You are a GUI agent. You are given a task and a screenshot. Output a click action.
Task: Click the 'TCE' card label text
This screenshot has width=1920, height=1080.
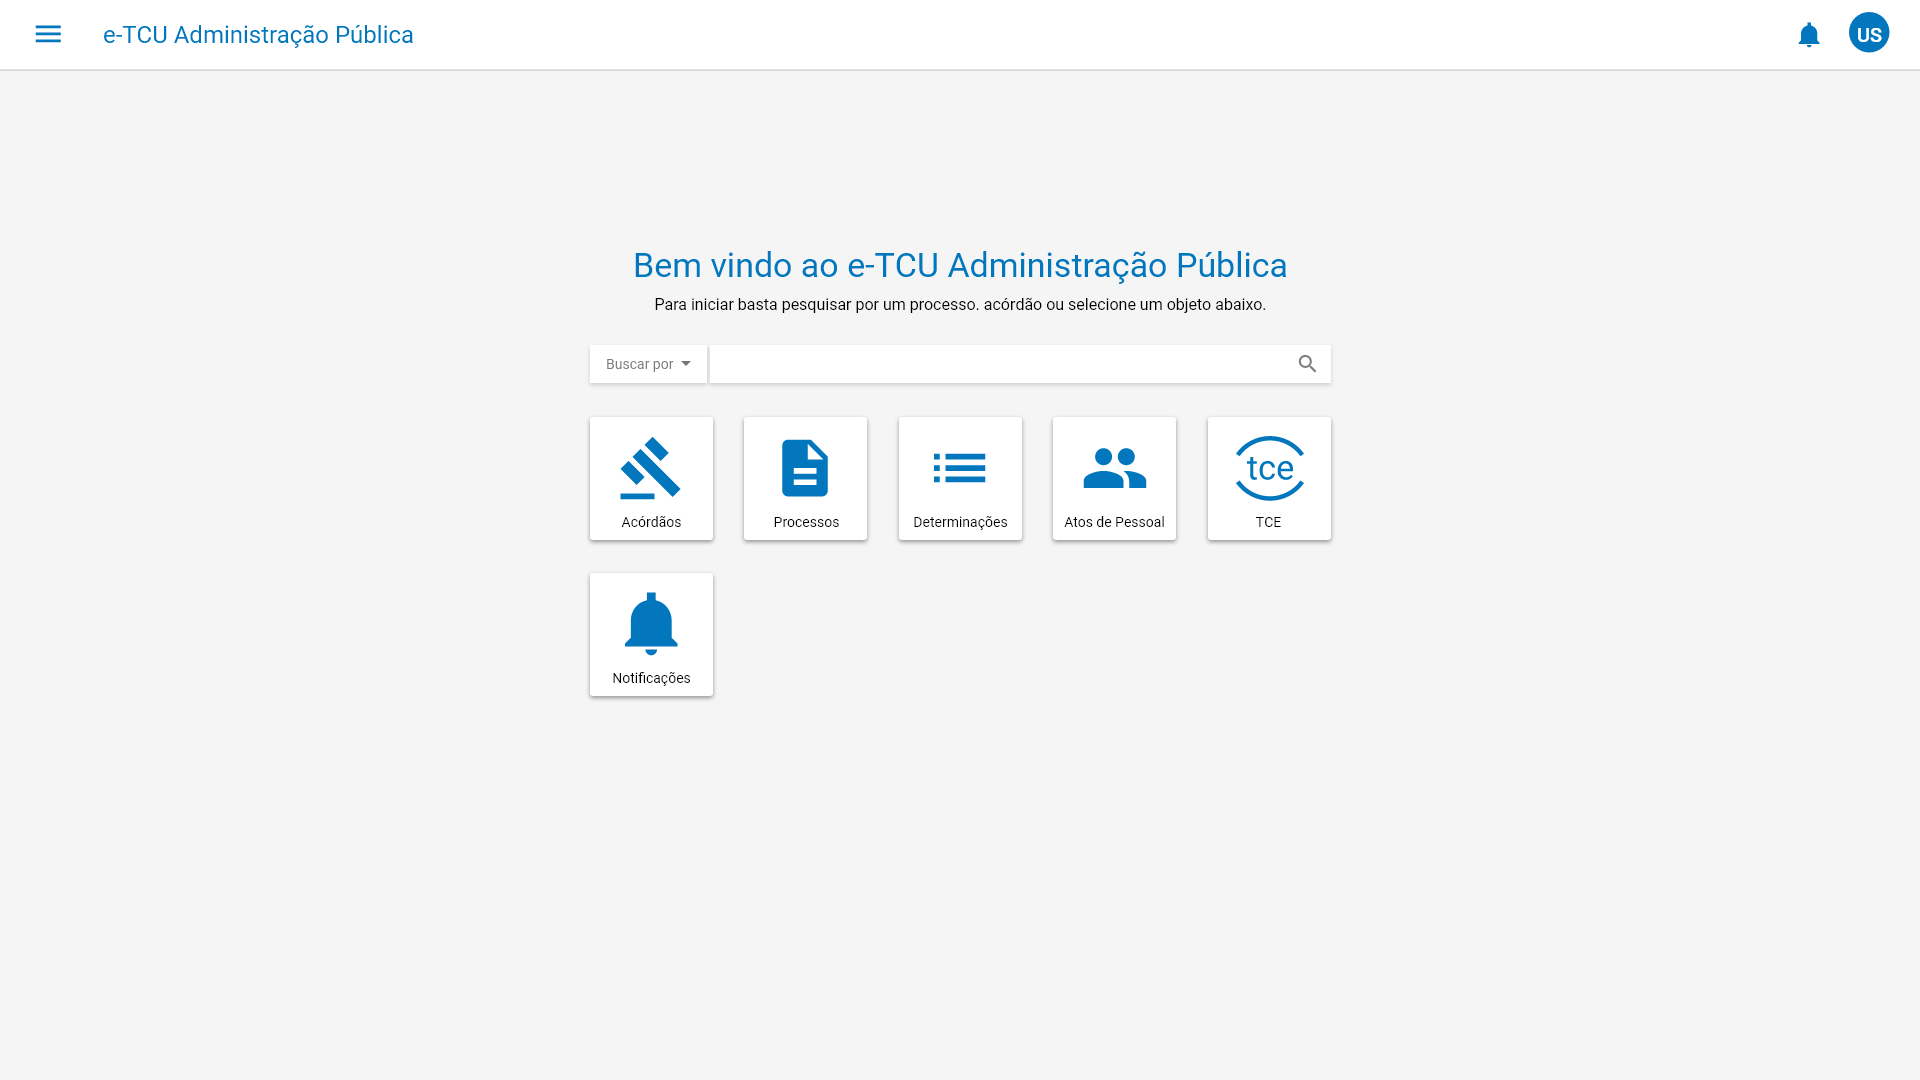pos(1268,522)
